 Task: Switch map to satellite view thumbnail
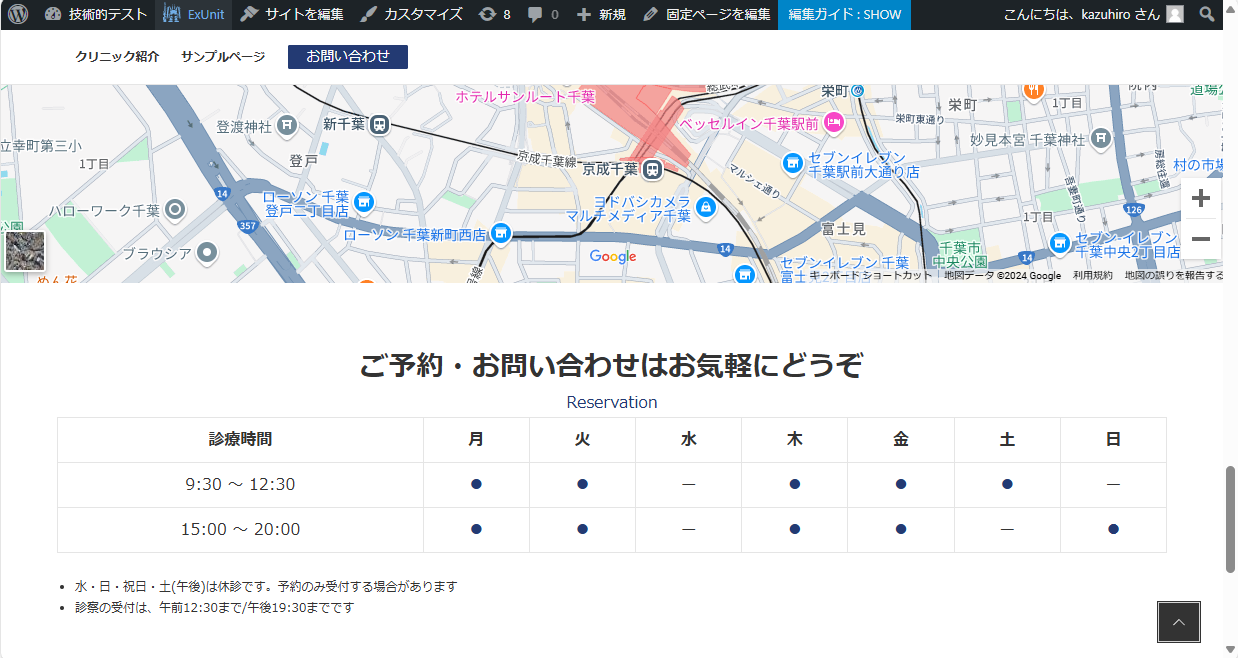point(25,251)
